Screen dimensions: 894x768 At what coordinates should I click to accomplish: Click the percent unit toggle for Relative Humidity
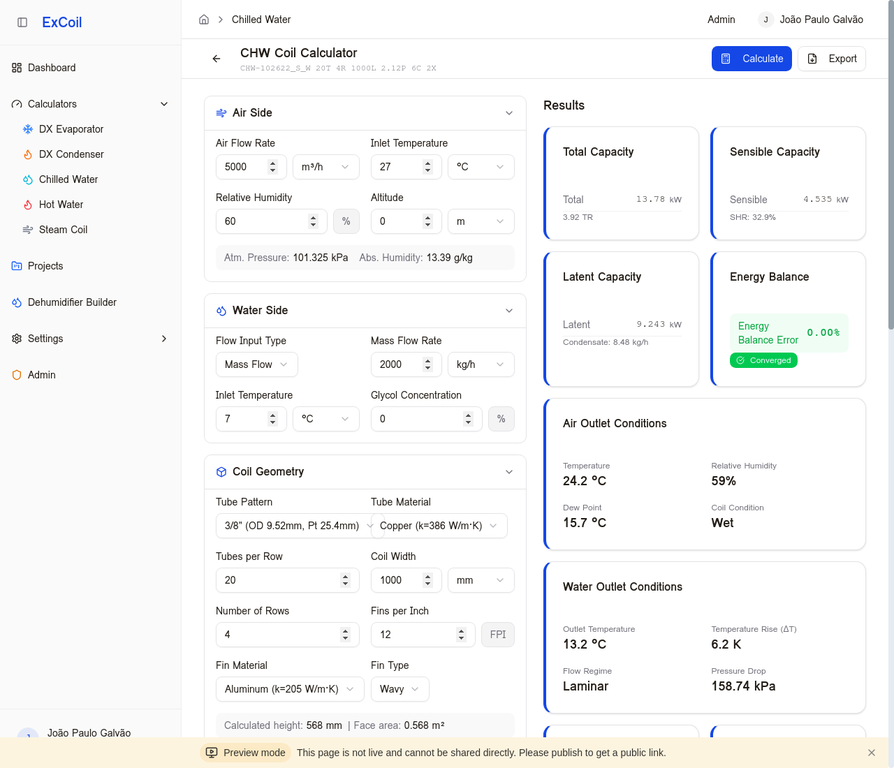346,220
